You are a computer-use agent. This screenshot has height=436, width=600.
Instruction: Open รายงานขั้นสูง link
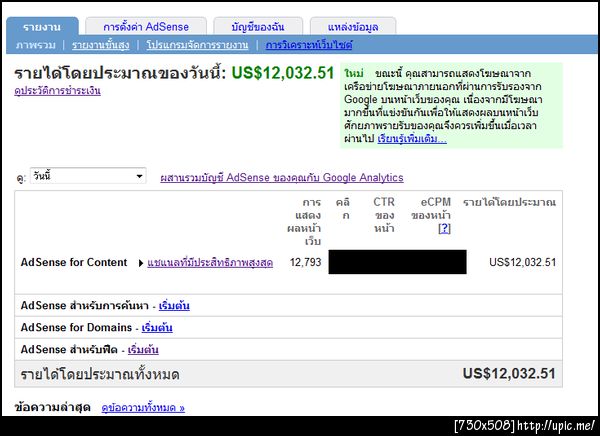[101, 45]
